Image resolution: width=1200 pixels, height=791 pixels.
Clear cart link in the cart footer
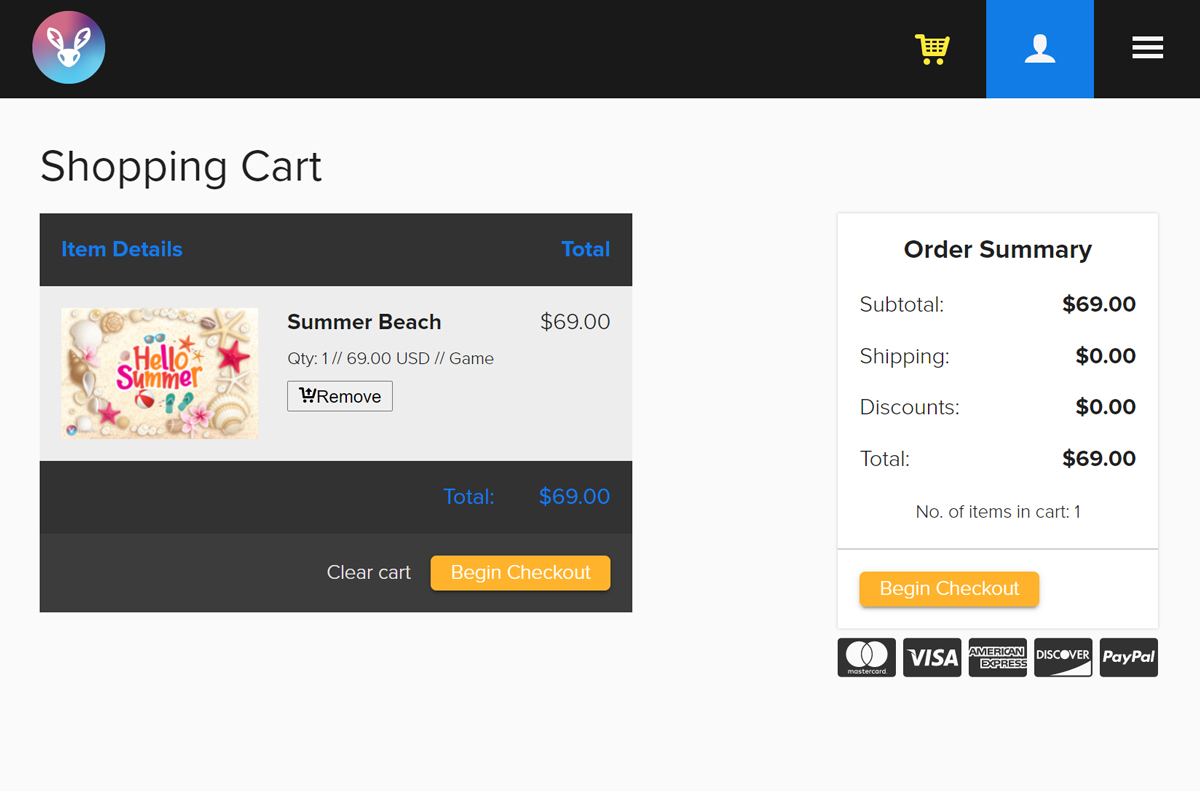pos(369,572)
